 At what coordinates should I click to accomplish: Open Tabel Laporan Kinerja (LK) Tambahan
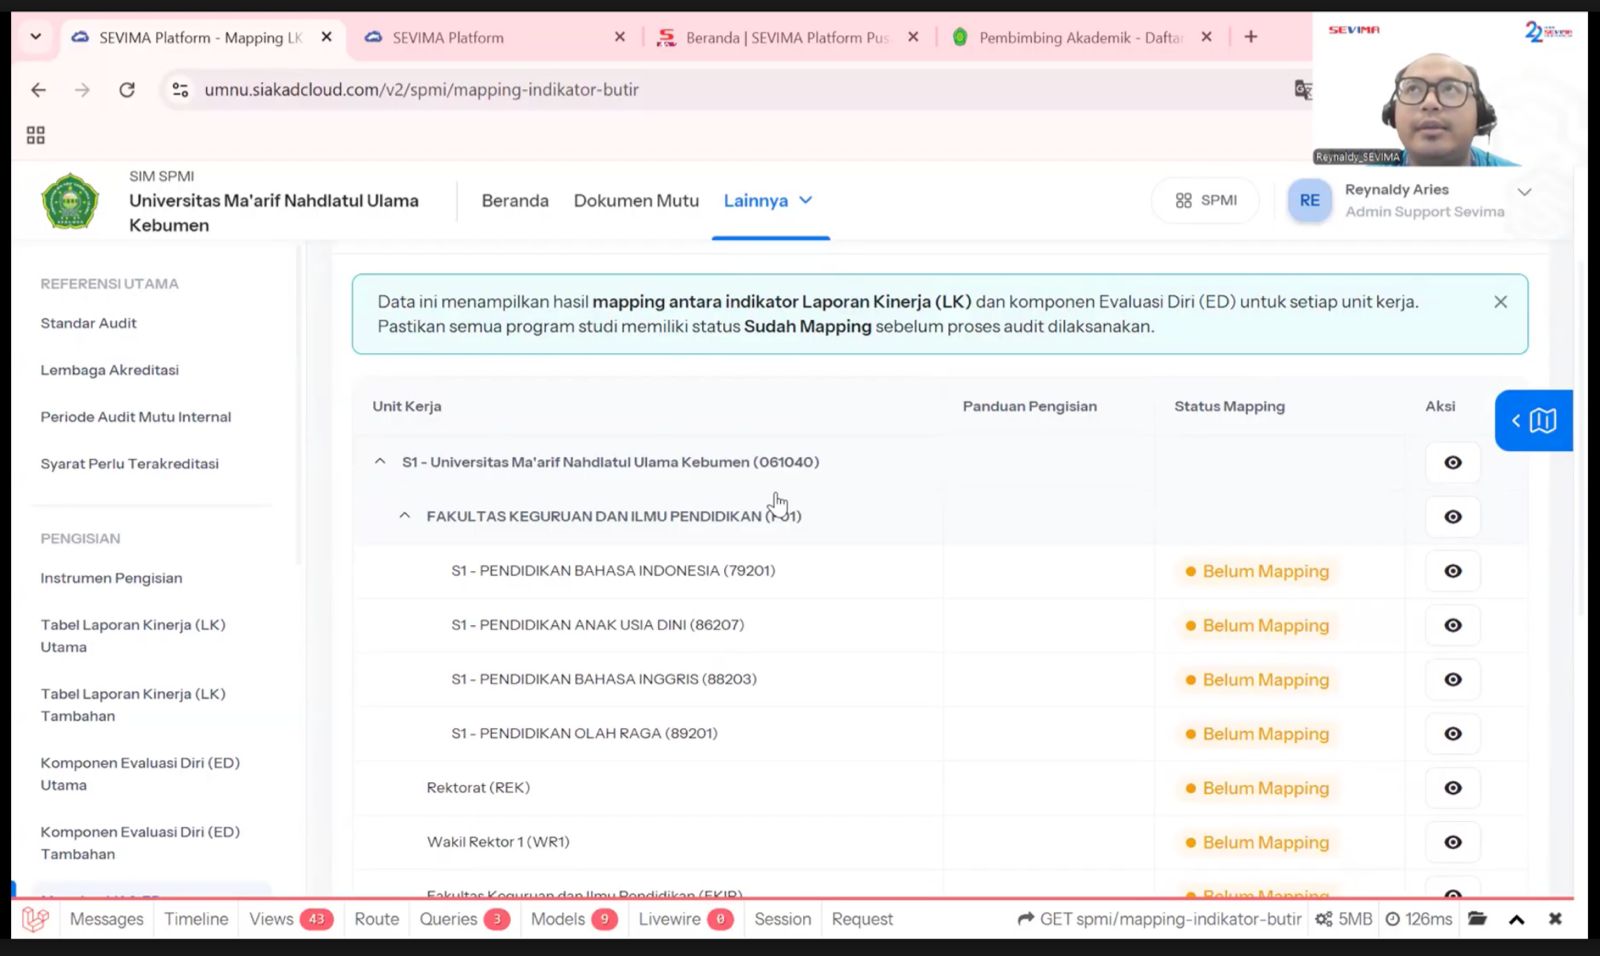pyautogui.click(x=133, y=705)
